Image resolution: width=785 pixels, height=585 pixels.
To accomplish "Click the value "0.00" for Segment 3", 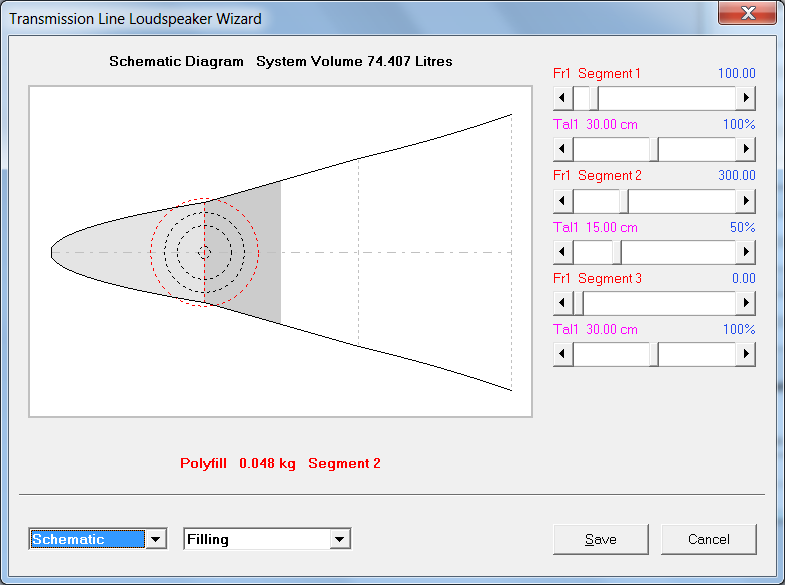I will pos(743,278).
